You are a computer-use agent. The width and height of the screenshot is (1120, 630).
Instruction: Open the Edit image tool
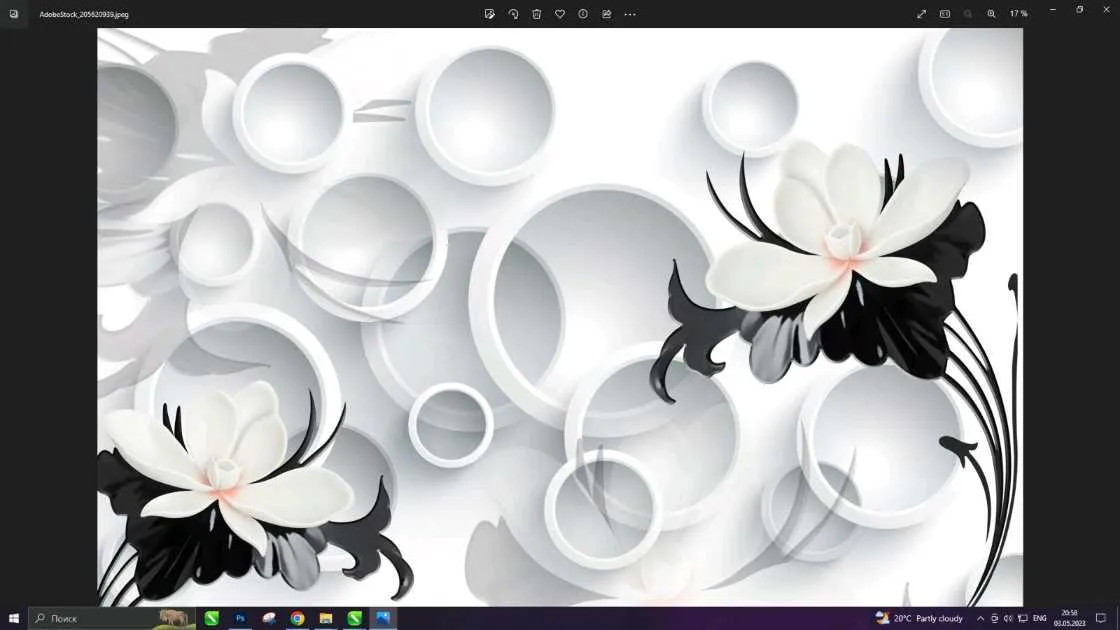[x=489, y=14]
